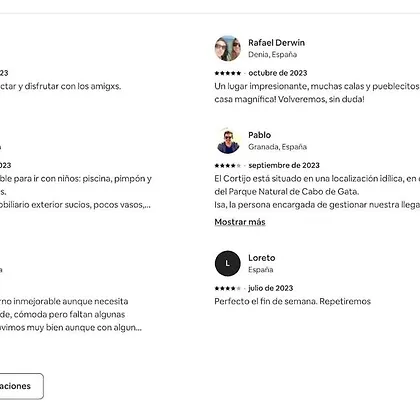Click Rafael's review text about calas y pueblecitos
420x420 pixels.
(317, 93)
